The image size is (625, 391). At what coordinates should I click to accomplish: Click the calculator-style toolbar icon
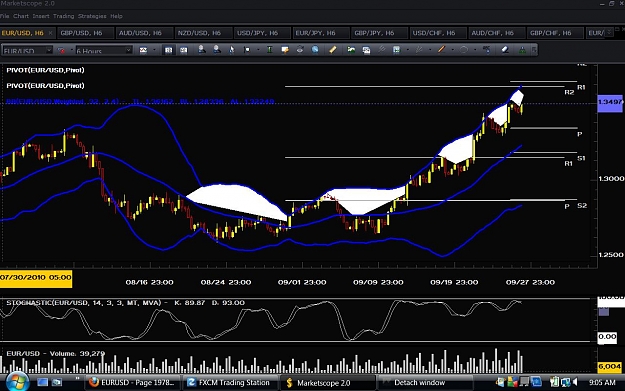pyautogui.click(x=396, y=50)
